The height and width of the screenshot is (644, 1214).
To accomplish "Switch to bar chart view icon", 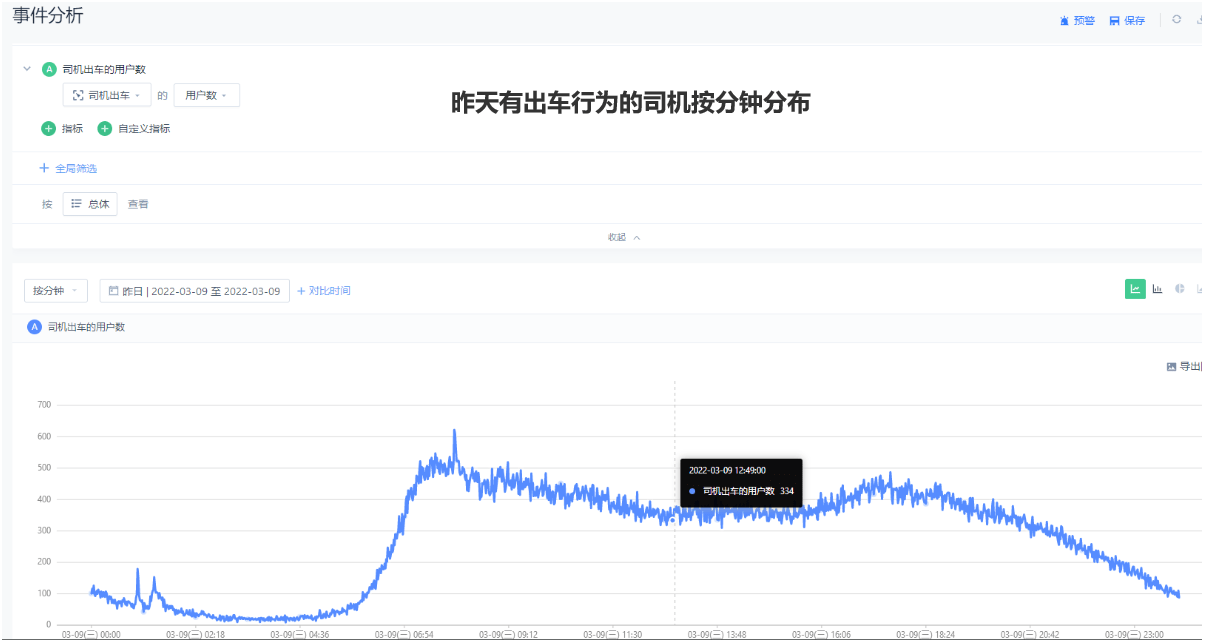I will [1158, 289].
